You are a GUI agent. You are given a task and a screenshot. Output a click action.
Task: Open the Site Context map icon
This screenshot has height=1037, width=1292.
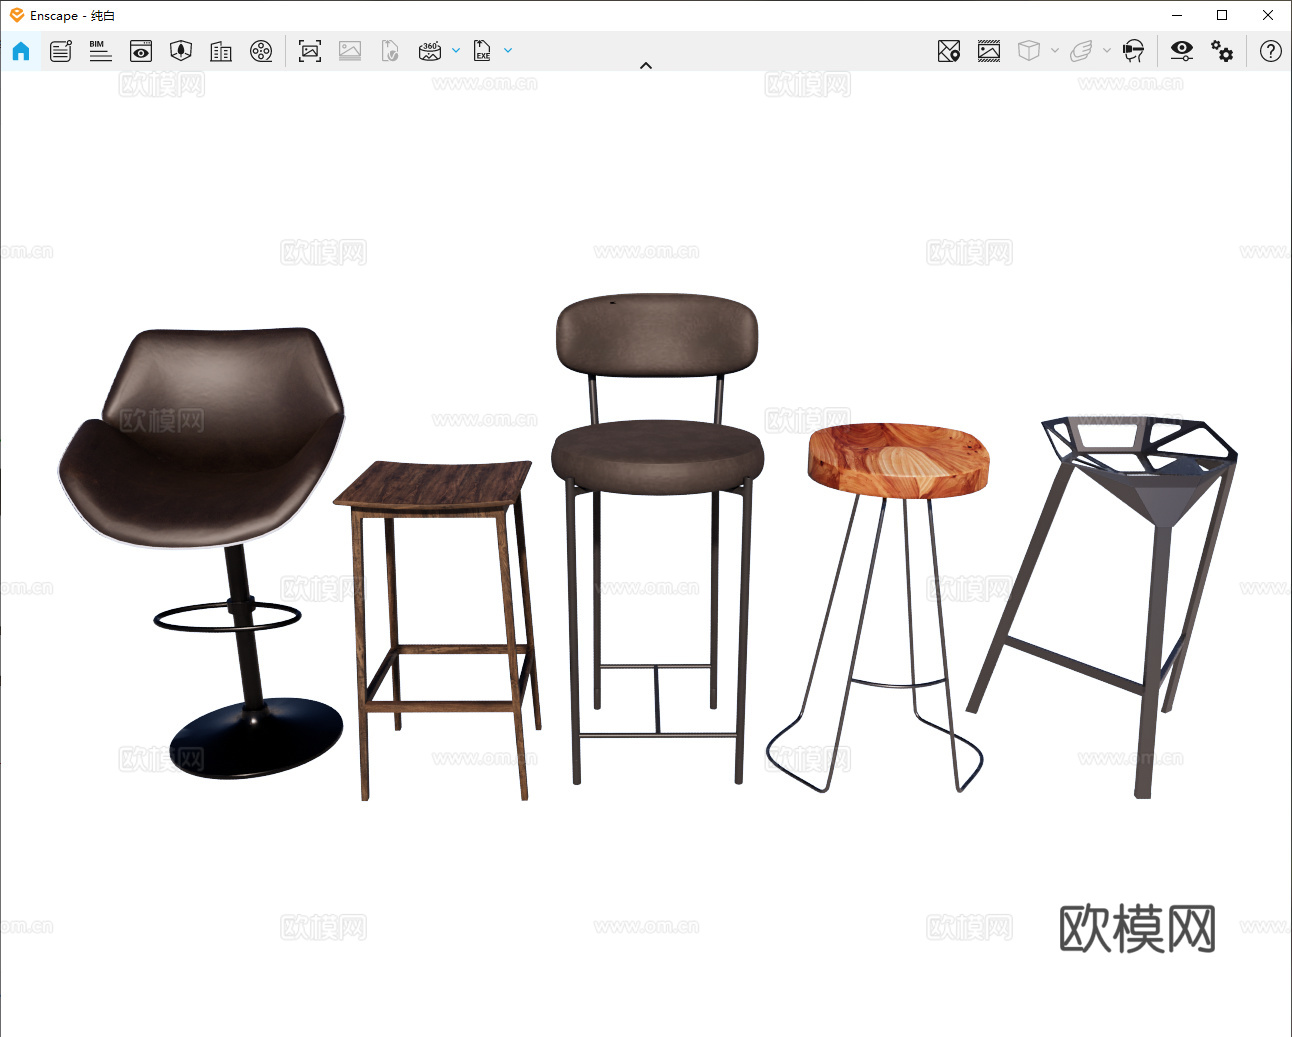click(181, 51)
